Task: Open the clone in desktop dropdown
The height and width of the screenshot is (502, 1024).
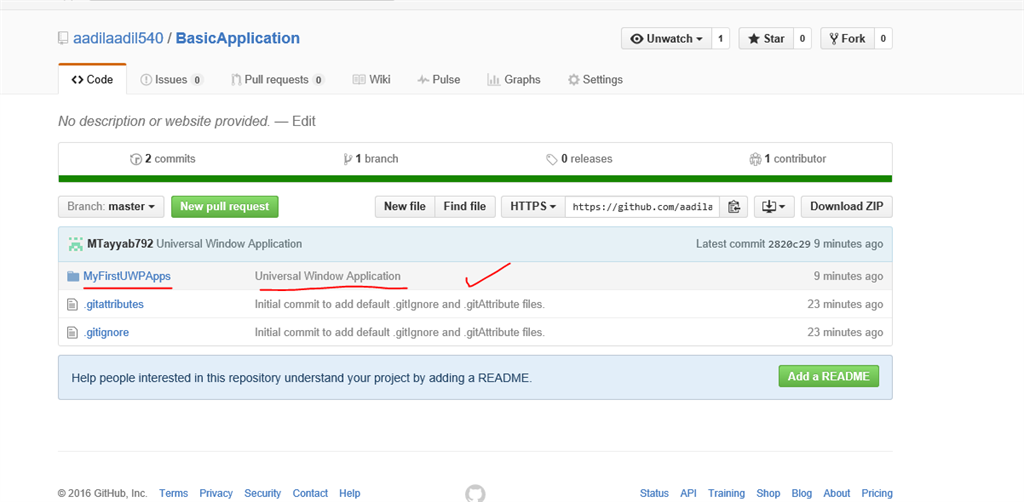Action: [x=774, y=207]
